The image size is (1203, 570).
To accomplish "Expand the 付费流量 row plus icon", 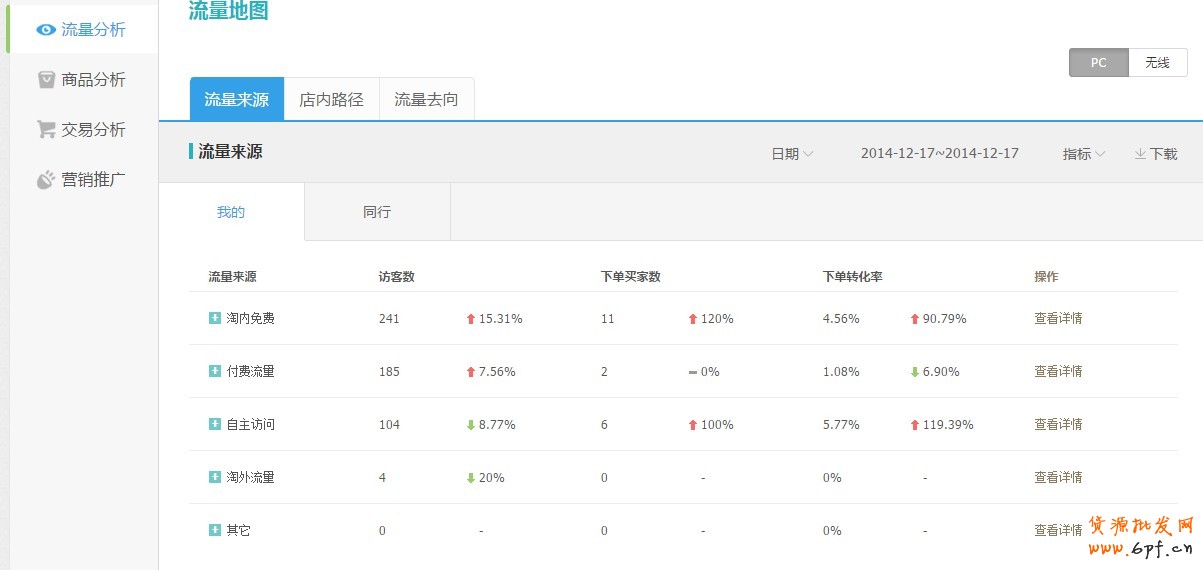I will 214,371.
